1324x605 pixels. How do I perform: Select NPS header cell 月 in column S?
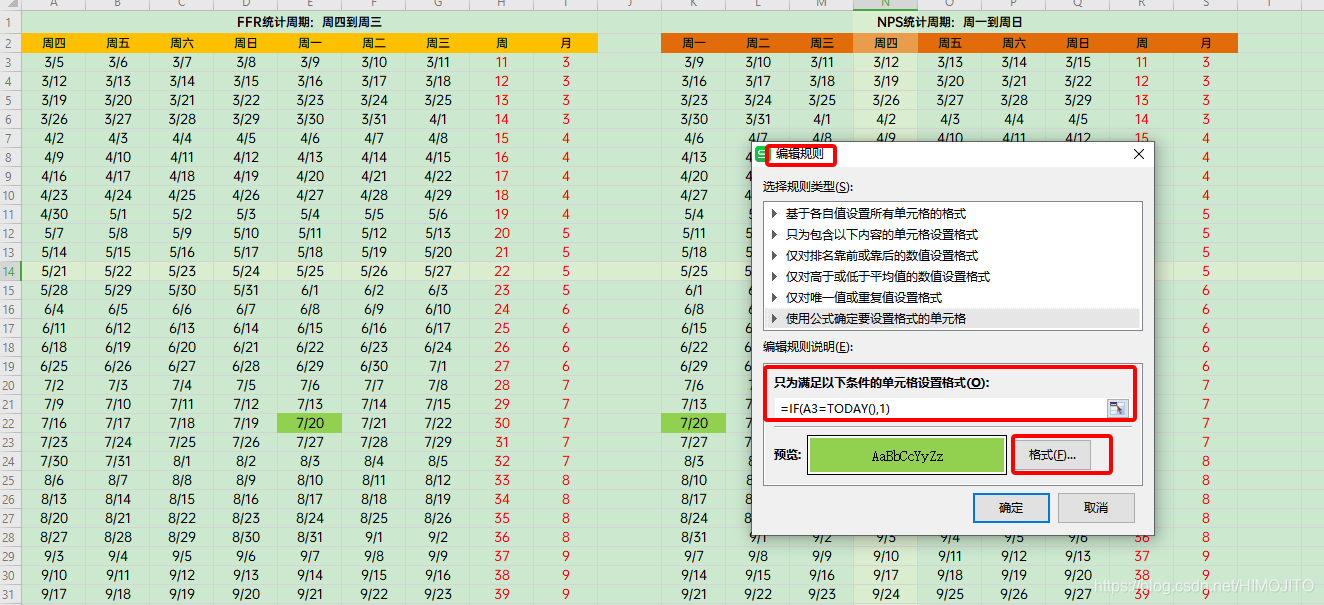tap(1206, 43)
